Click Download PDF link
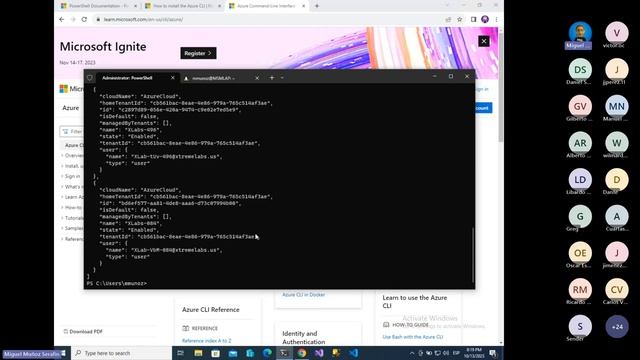The image size is (640, 360). pos(83,331)
